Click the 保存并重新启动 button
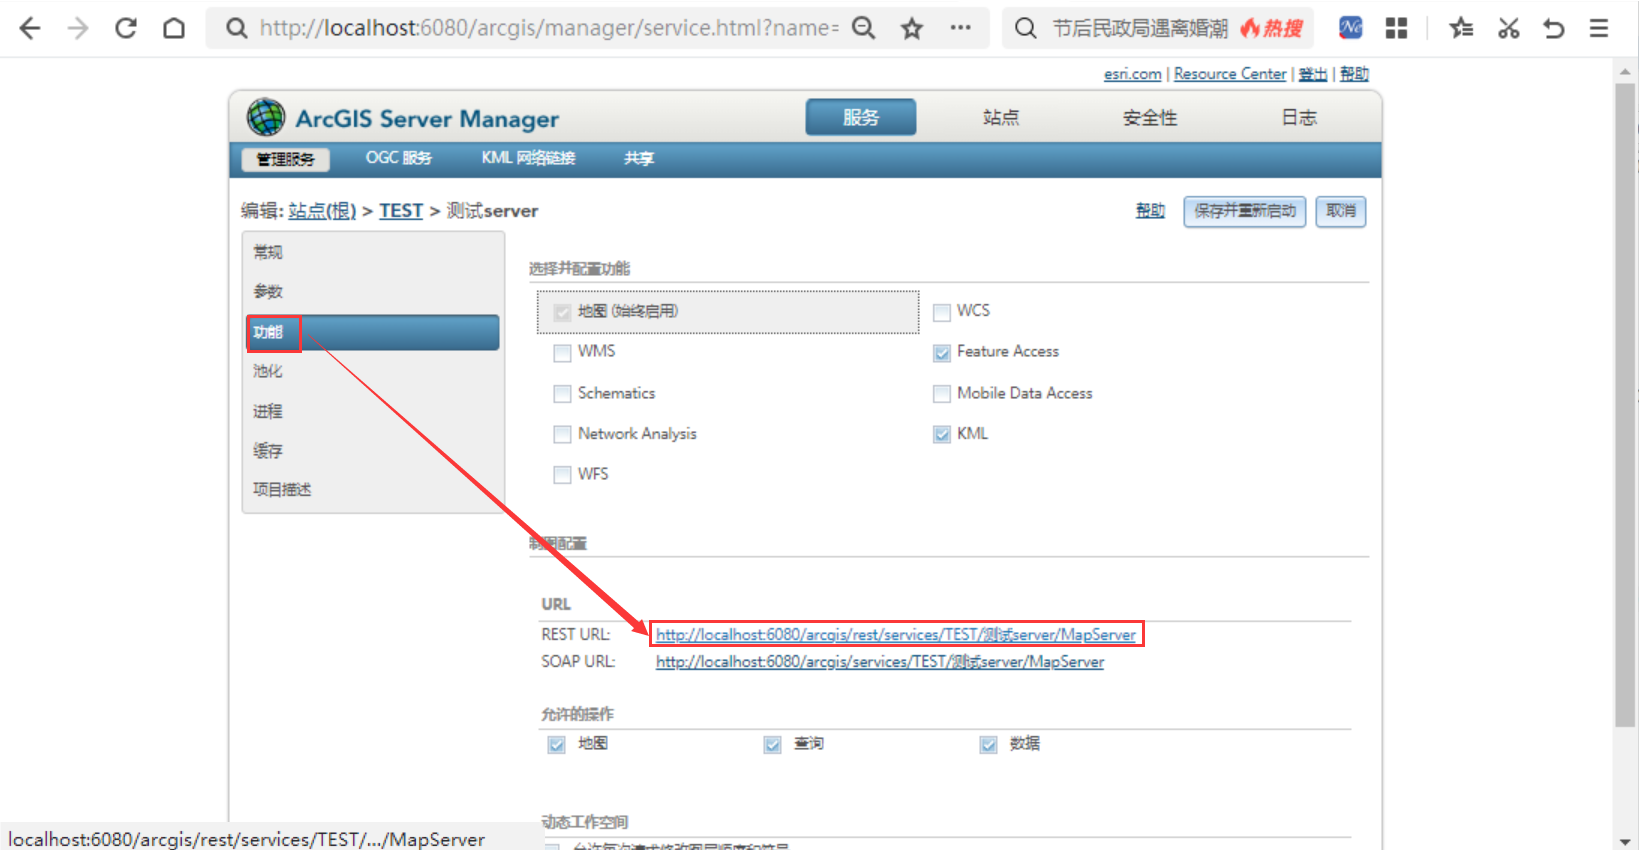Image resolution: width=1639 pixels, height=850 pixels. click(x=1245, y=211)
